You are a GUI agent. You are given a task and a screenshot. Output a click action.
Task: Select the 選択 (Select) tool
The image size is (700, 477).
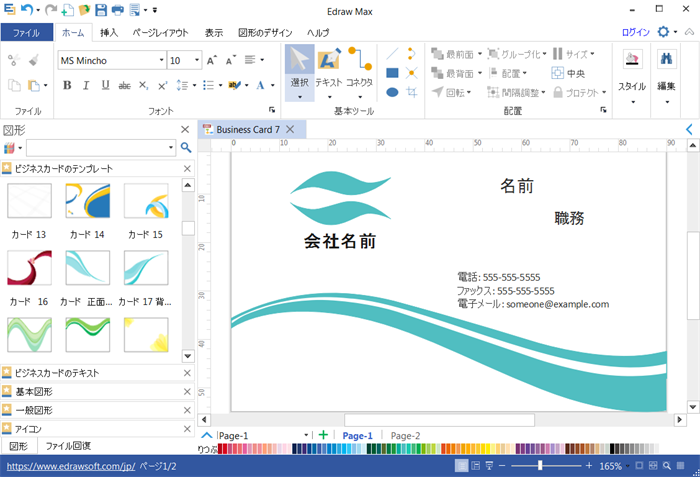(299, 70)
